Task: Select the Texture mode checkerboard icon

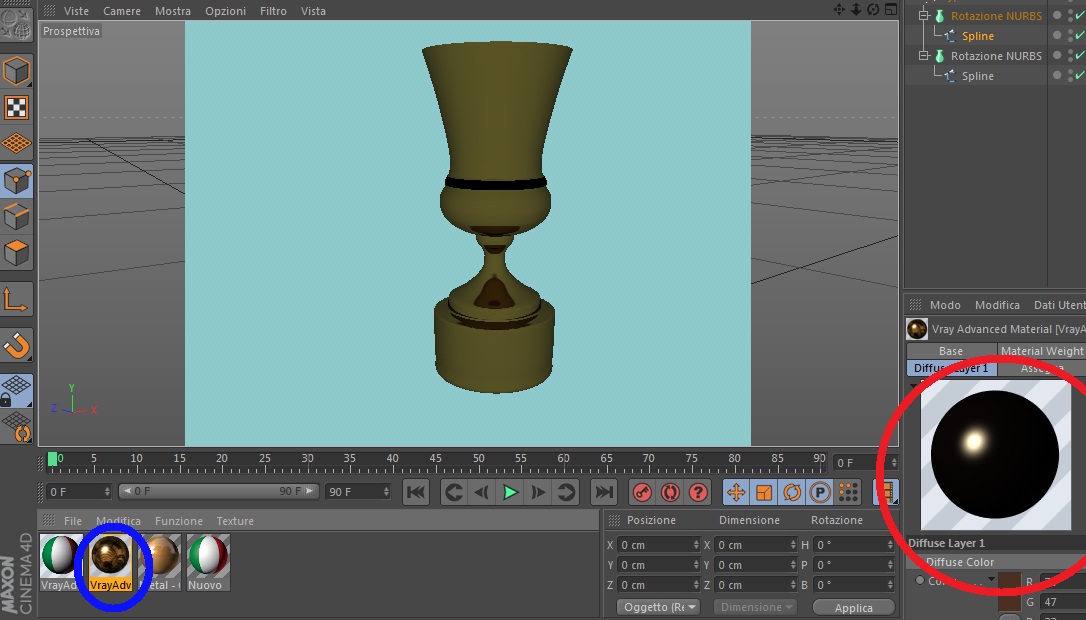Action: pos(17,108)
